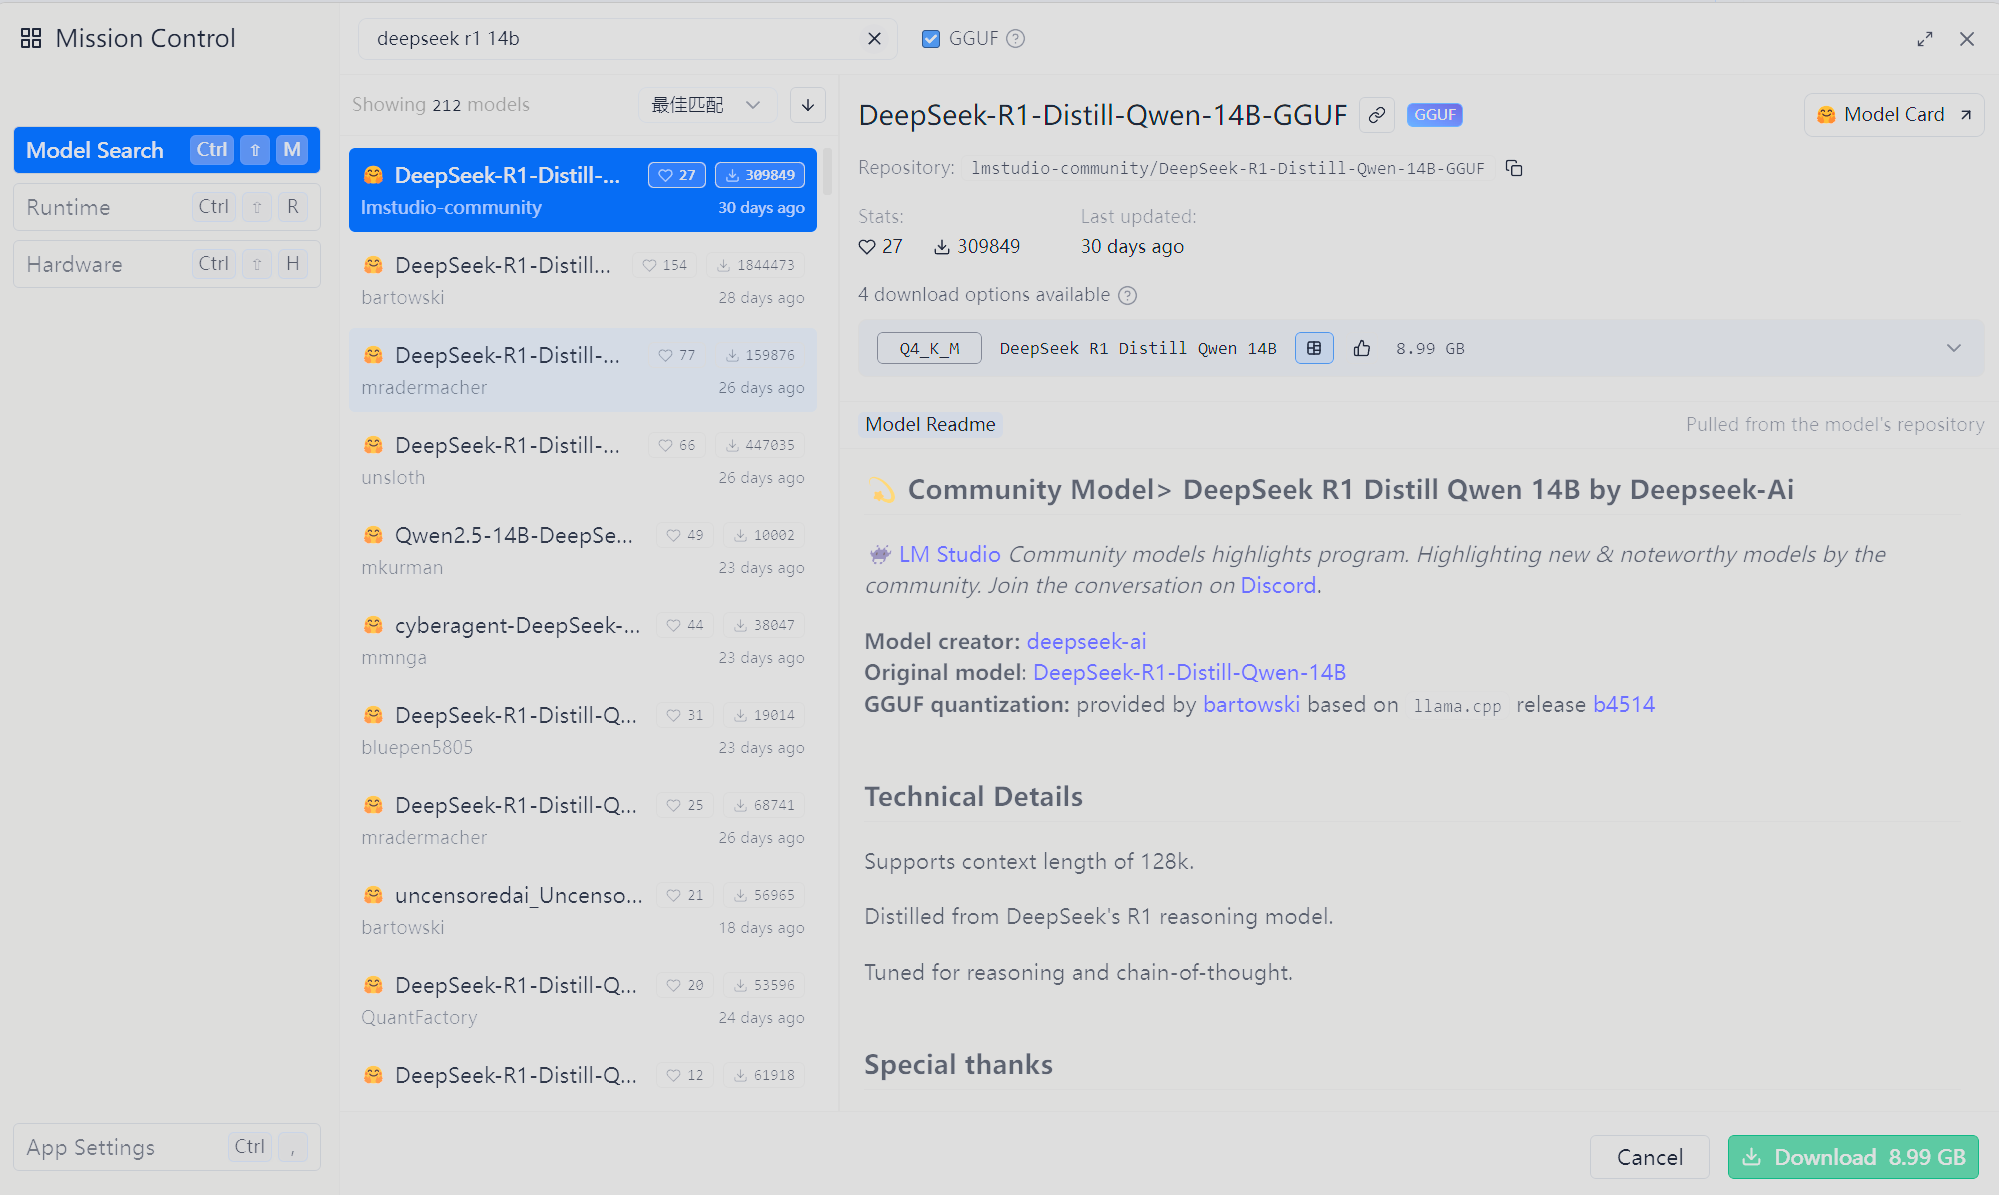
Task: Click the Cancel button
Action: pyautogui.click(x=1649, y=1157)
